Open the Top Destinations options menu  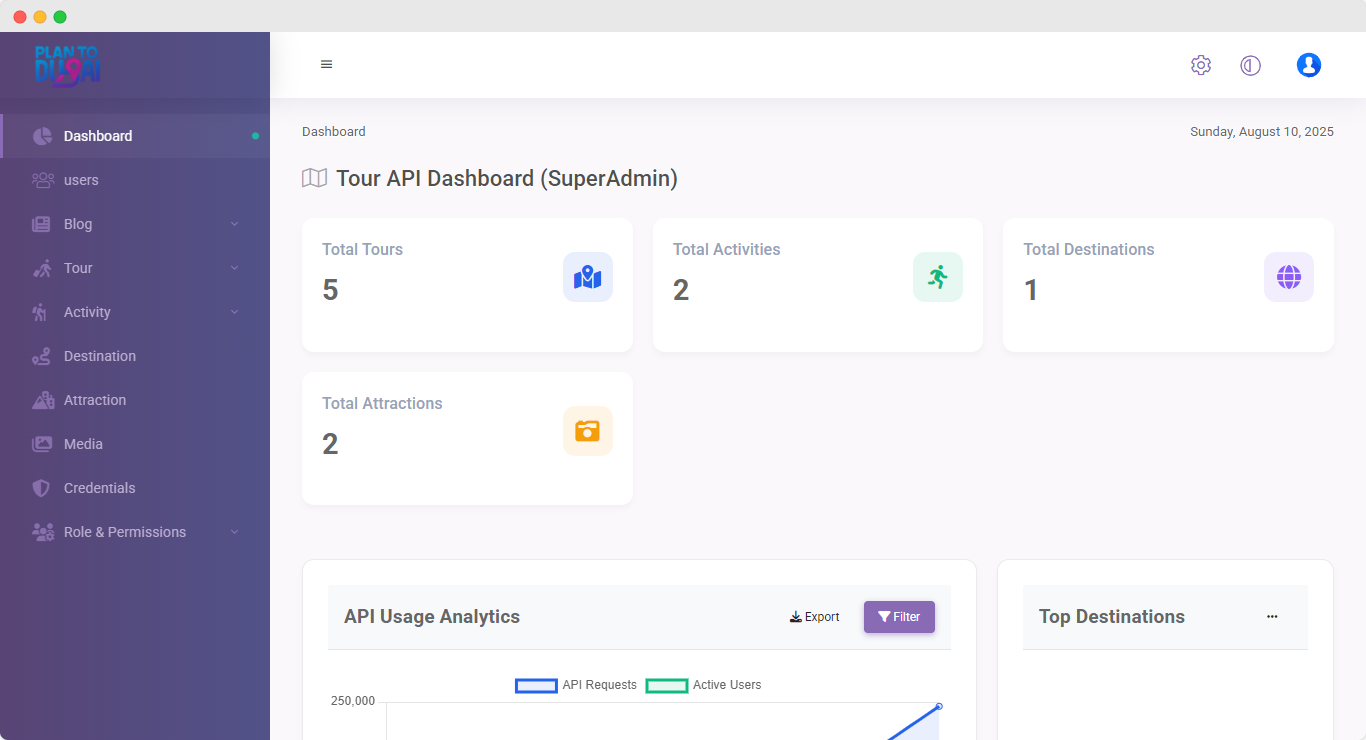point(1272,617)
